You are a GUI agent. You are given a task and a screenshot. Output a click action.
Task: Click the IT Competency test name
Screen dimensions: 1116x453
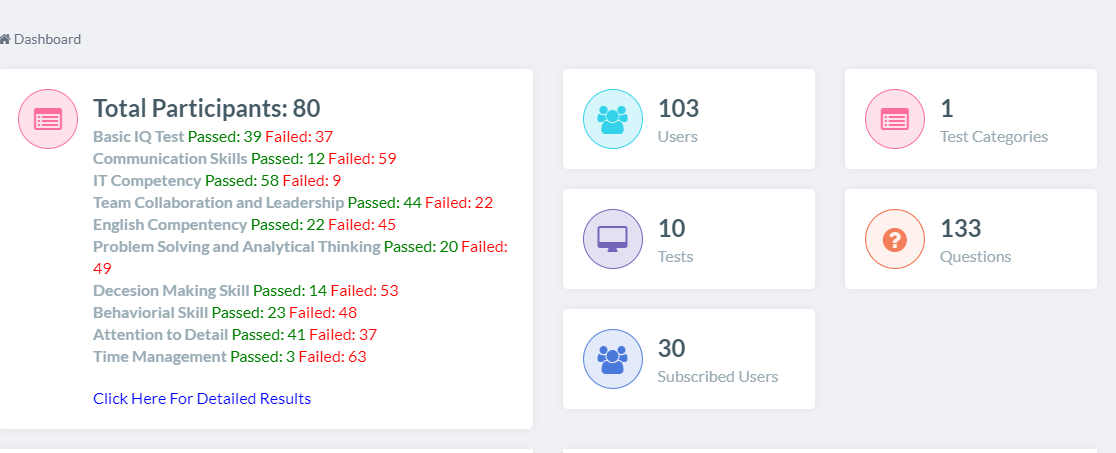pyautogui.click(x=147, y=180)
